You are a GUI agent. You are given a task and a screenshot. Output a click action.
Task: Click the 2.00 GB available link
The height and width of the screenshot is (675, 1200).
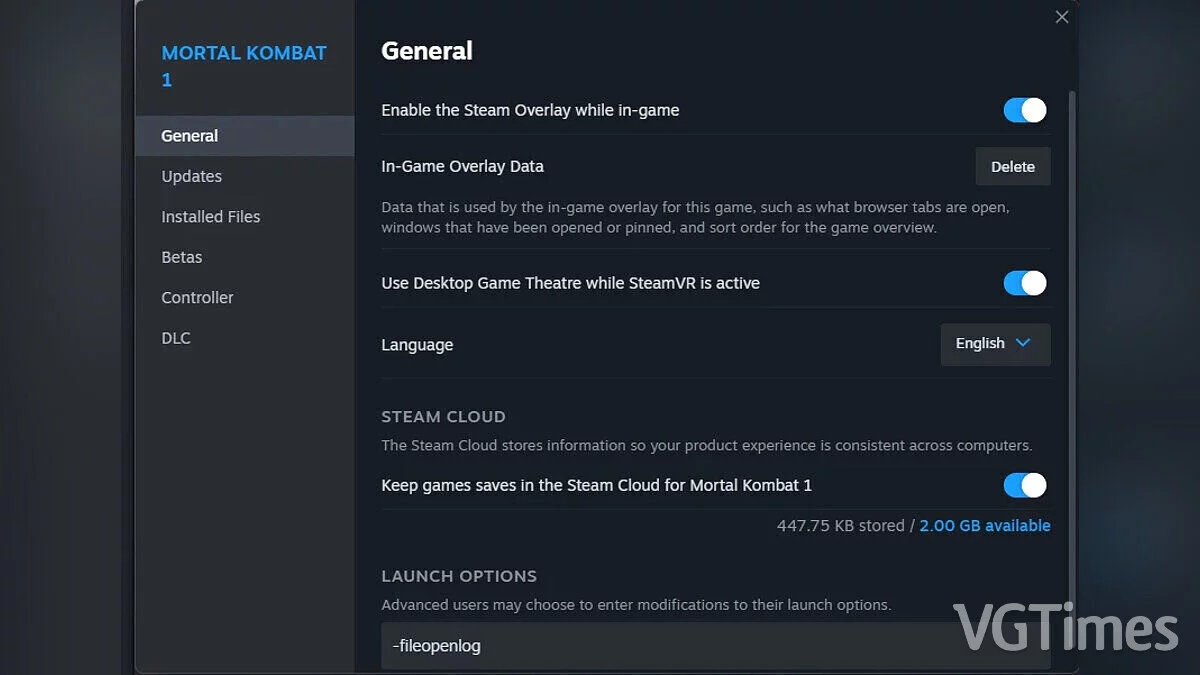985,526
